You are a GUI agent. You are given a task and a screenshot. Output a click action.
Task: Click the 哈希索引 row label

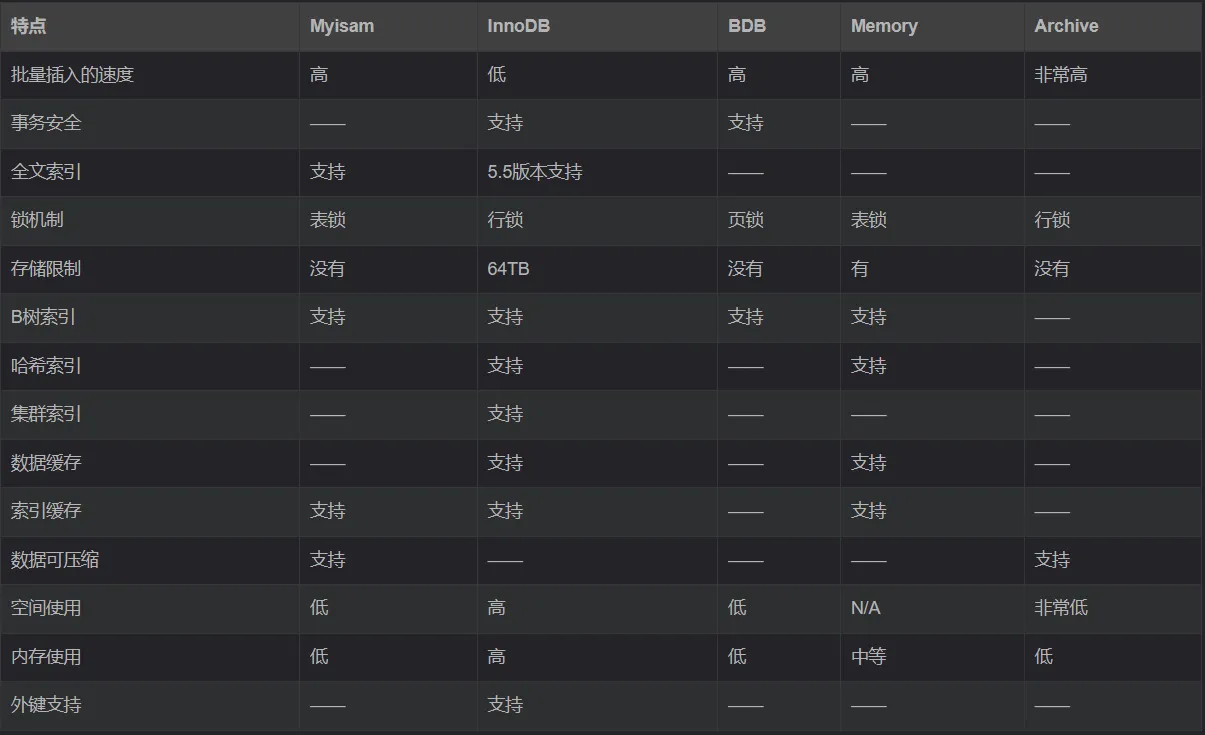pyautogui.click(x=46, y=366)
